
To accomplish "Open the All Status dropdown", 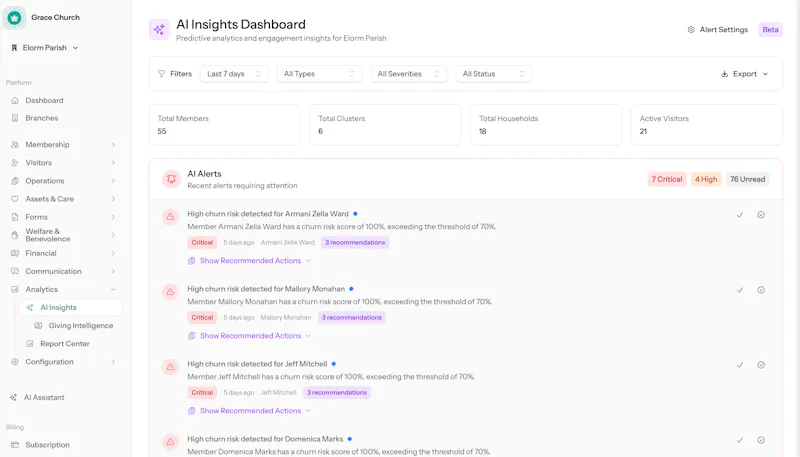I will pyautogui.click(x=494, y=74).
